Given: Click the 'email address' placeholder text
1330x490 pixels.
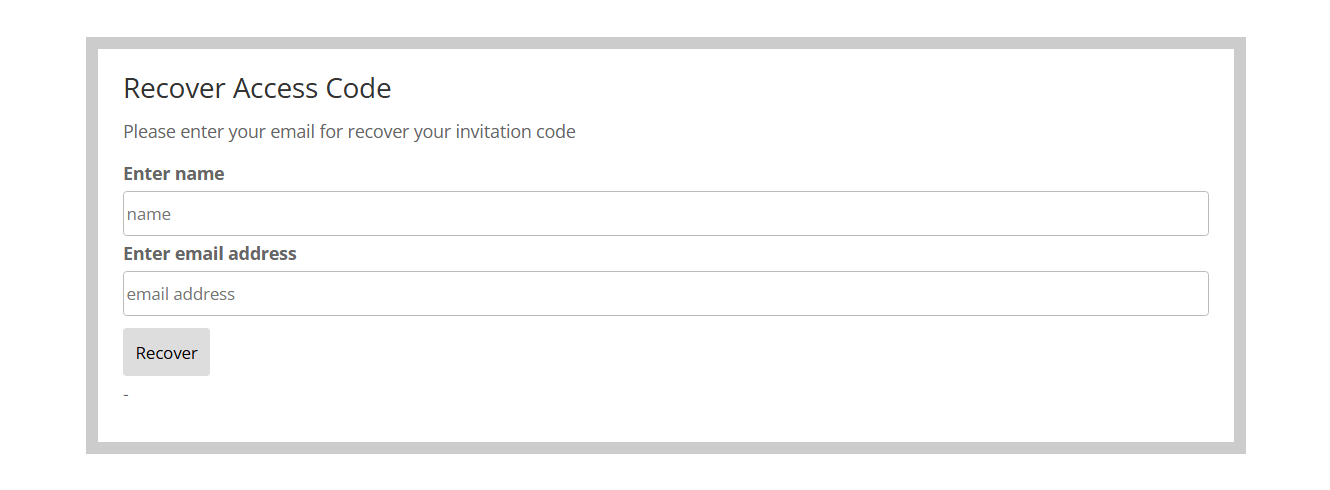Looking at the screenshot, I should pos(181,294).
